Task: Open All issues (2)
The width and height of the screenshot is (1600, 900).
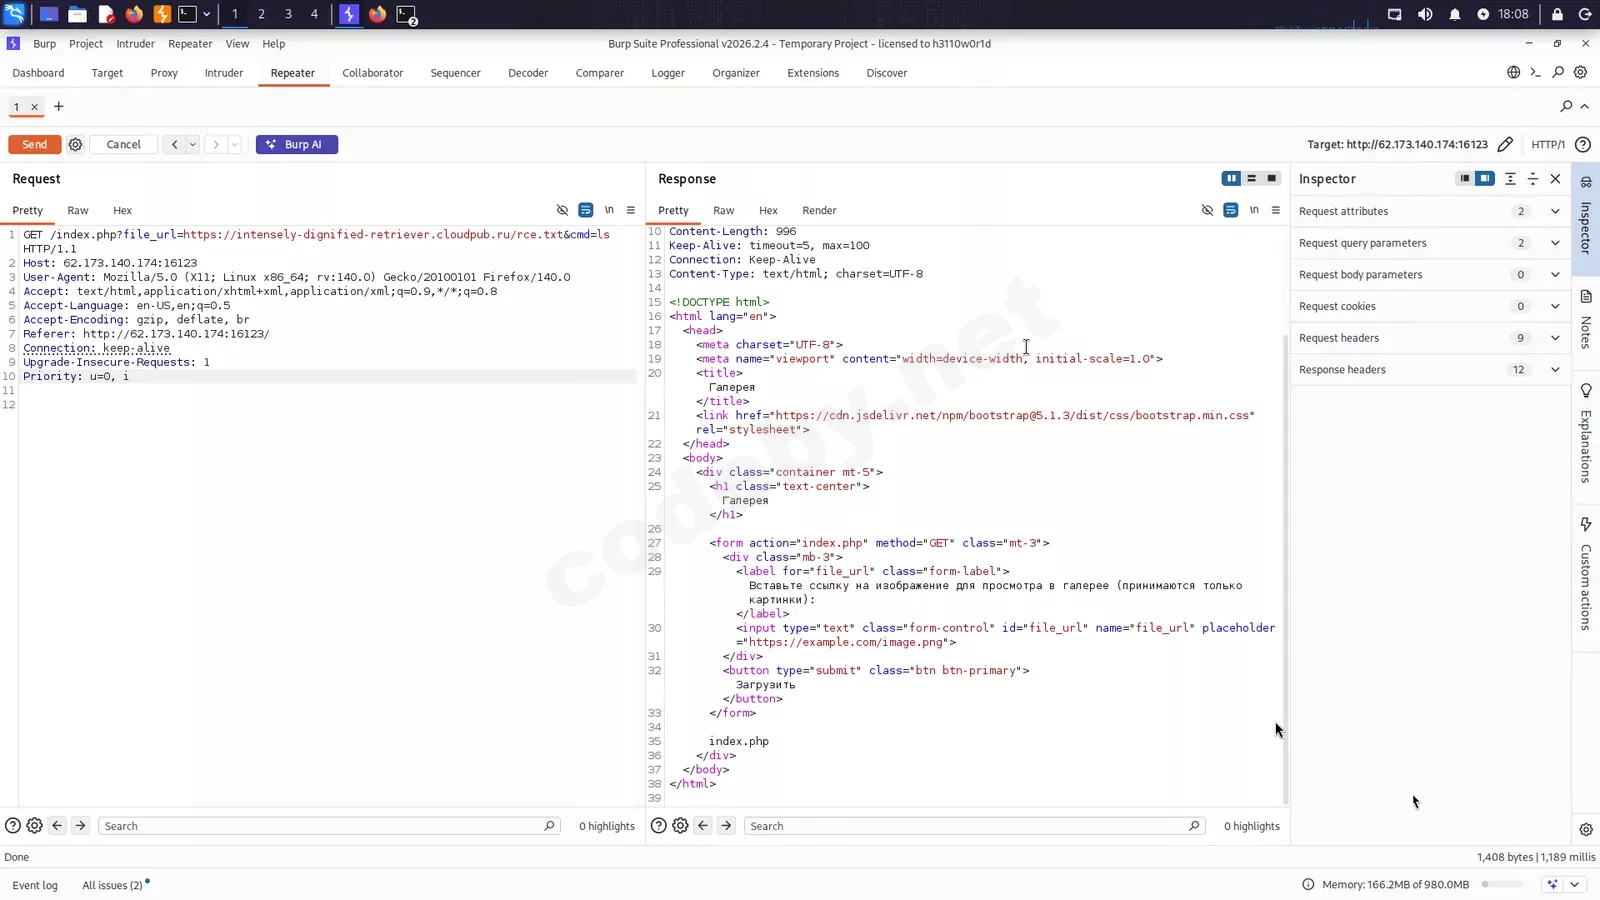Action: (113, 885)
